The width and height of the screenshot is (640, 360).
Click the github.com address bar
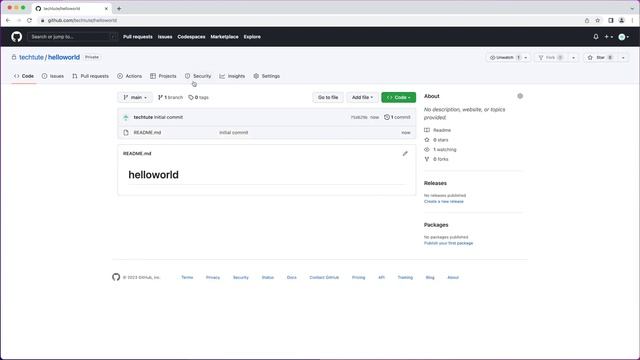coord(310,20)
